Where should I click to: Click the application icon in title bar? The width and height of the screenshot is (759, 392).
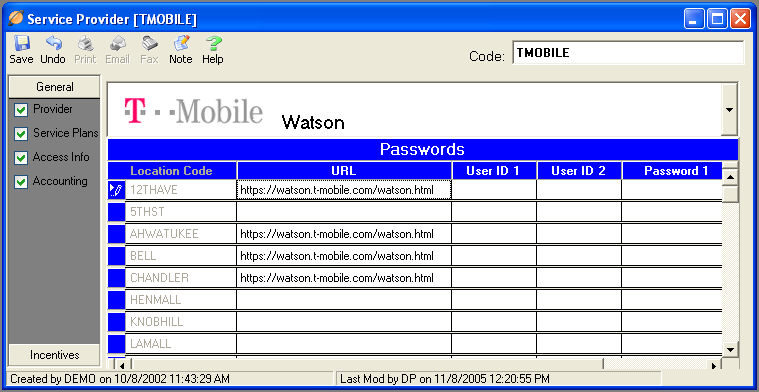pos(15,19)
